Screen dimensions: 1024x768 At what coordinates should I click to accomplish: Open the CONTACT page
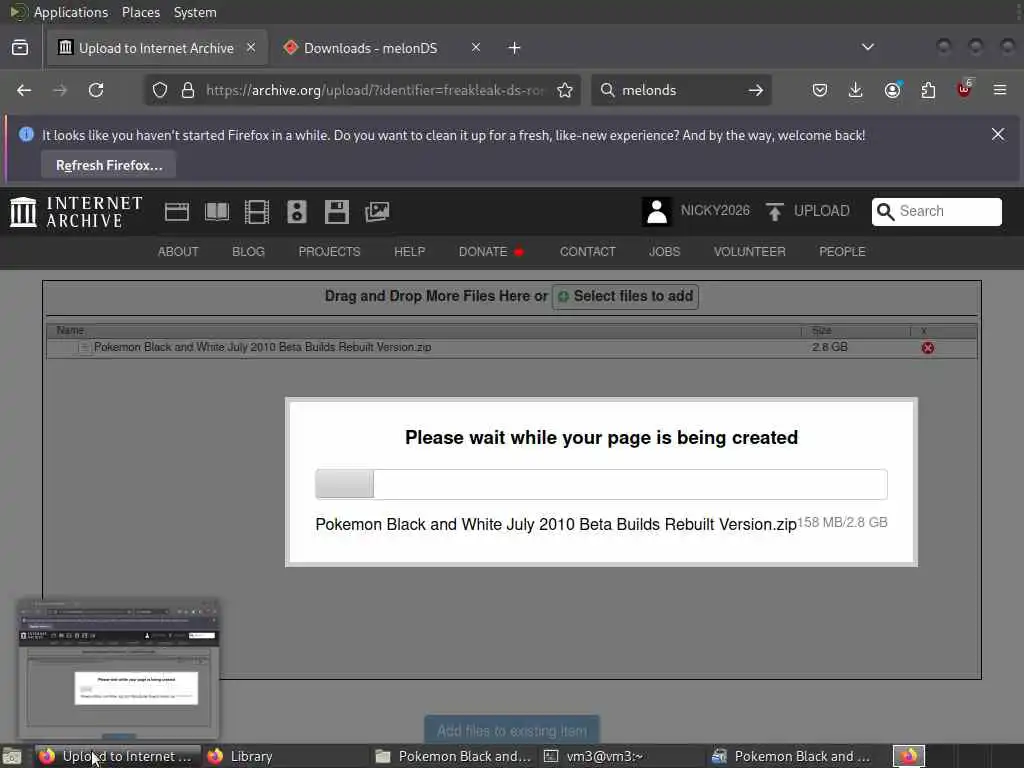(x=588, y=251)
